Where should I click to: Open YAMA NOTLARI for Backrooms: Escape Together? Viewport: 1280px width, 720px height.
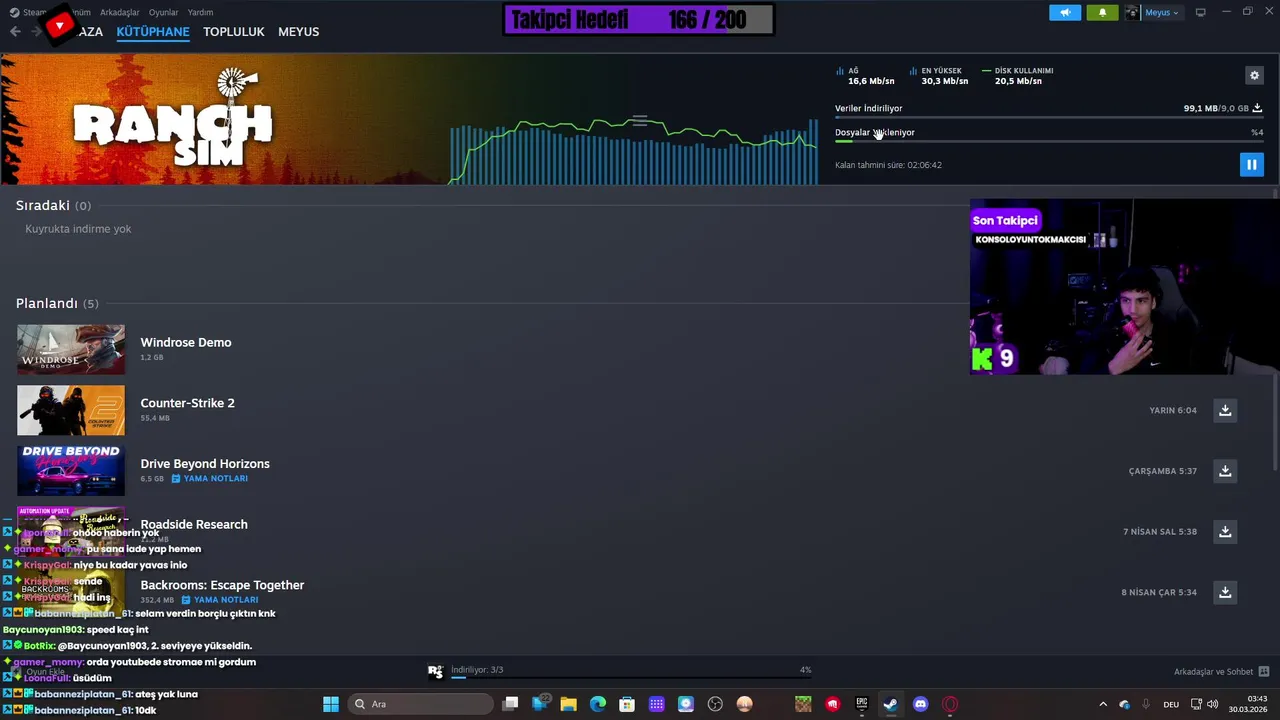coord(220,600)
